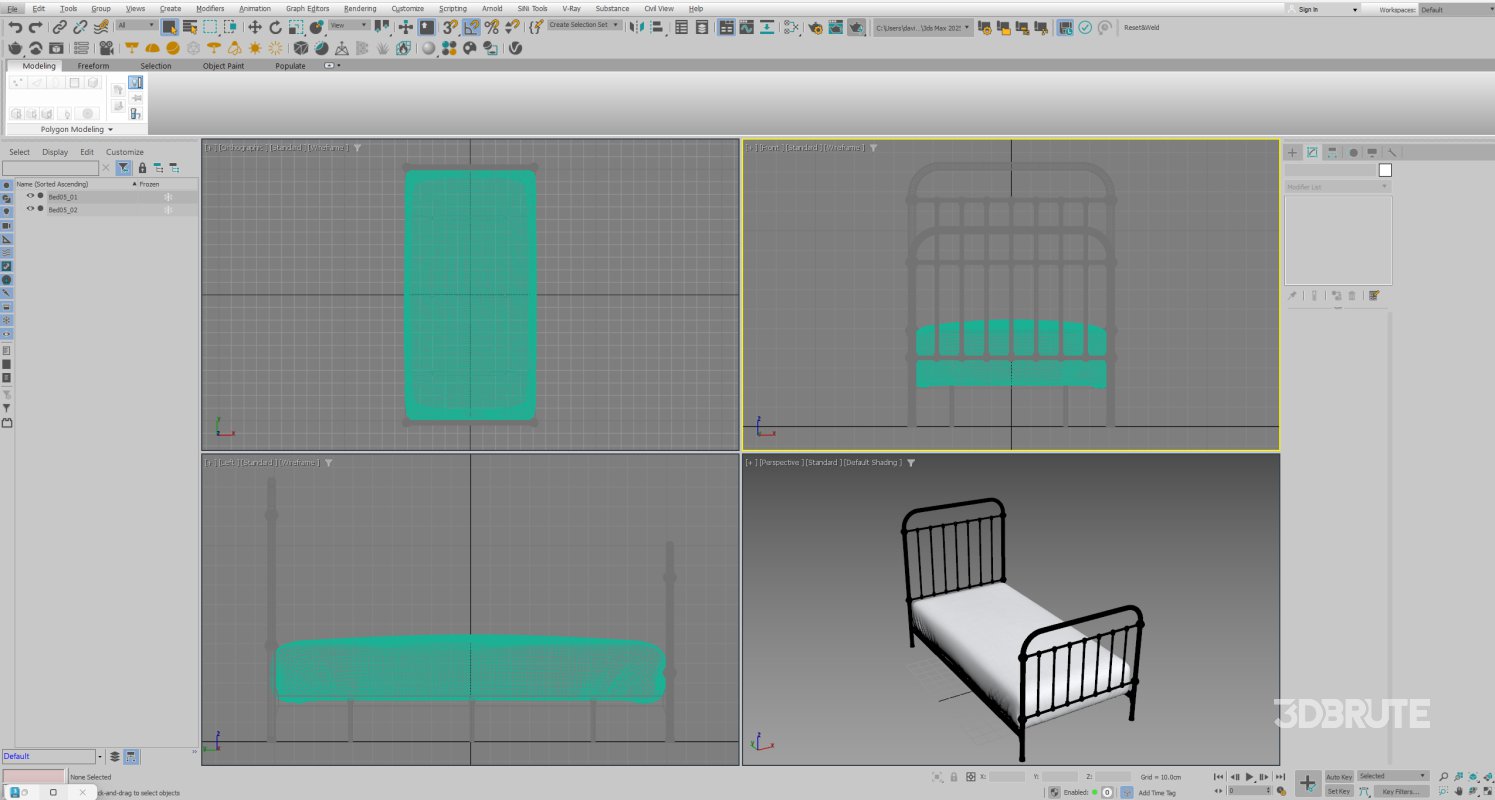Screen dimensions: 1495x800
Task: Activate the Zoom Extents All icon
Action: click(x=1488, y=776)
